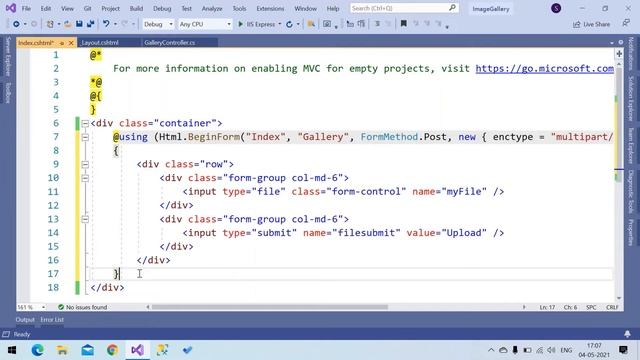Click the horizontal scrollbar thumb
The height and width of the screenshot is (360, 640).
pyautogui.click(x=269, y=307)
